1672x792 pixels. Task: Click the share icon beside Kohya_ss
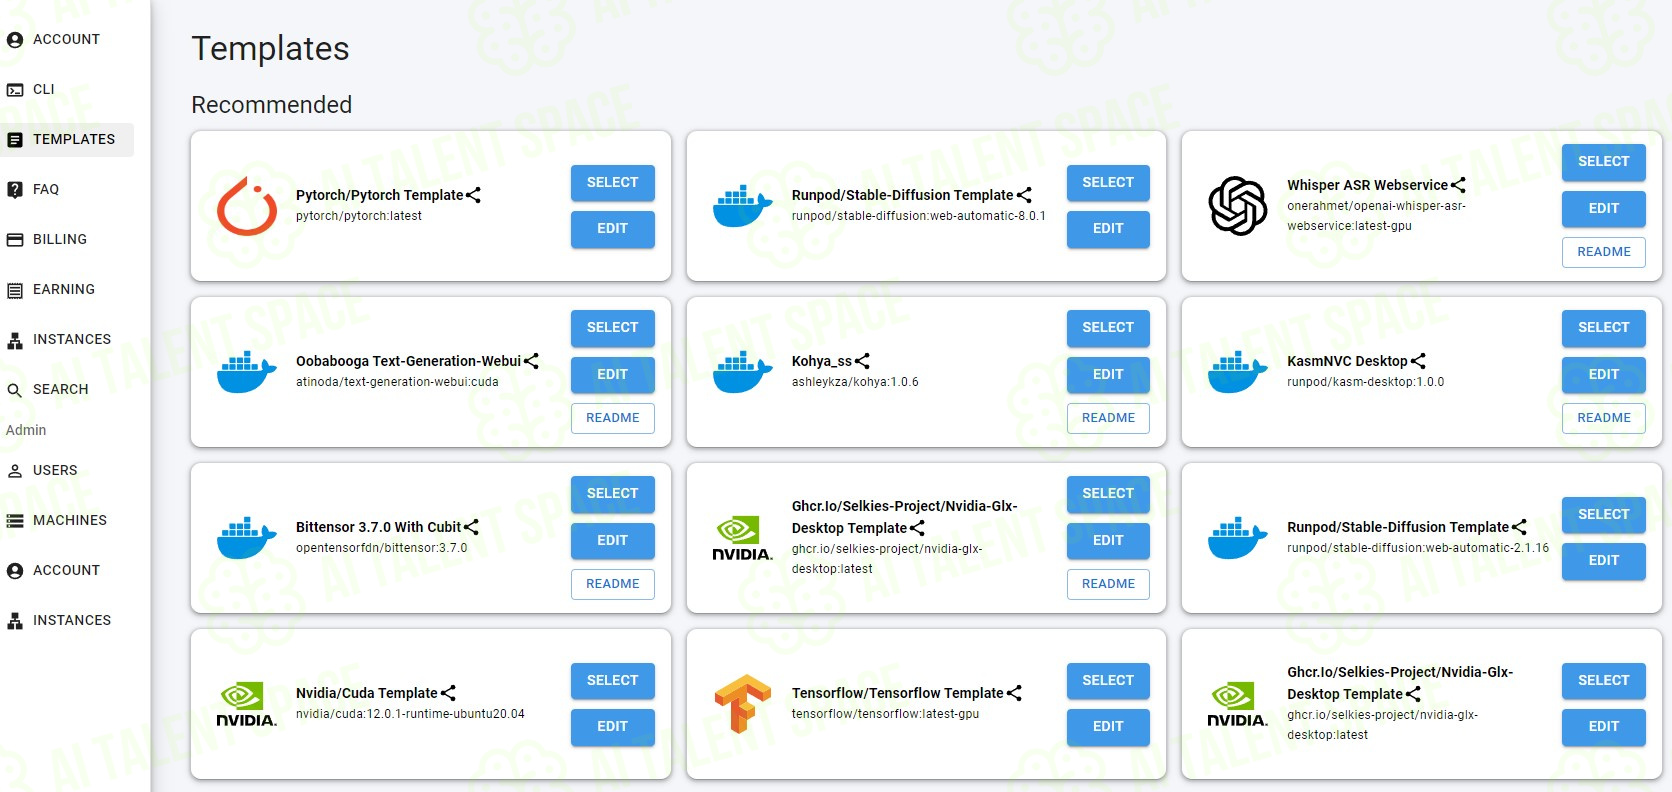coord(862,361)
